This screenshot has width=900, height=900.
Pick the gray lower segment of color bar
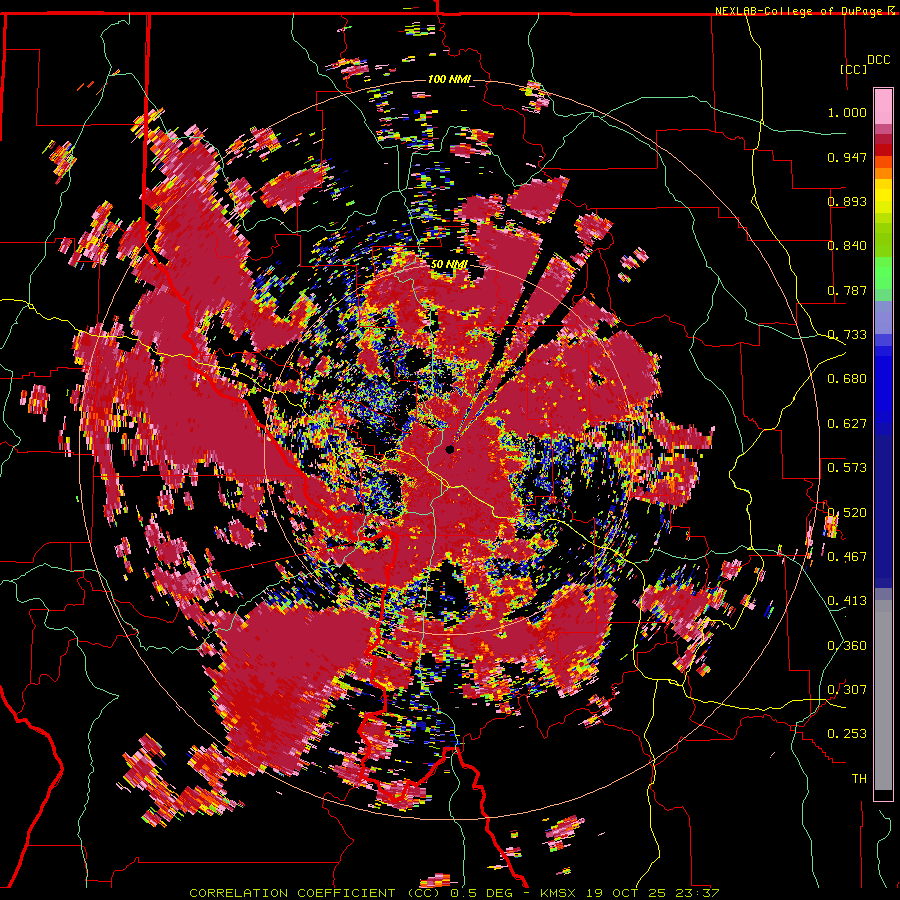[883, 695]
